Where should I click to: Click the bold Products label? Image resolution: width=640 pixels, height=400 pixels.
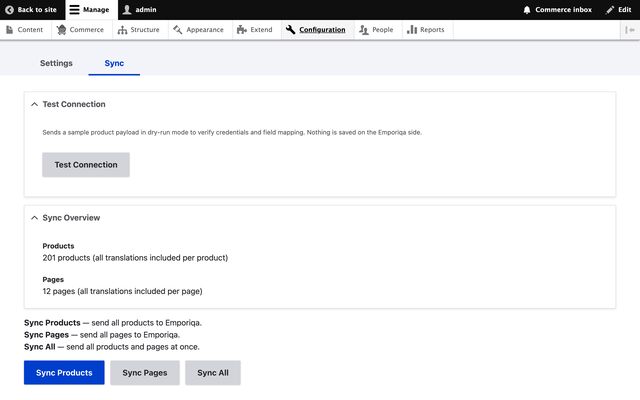point(58,246)
